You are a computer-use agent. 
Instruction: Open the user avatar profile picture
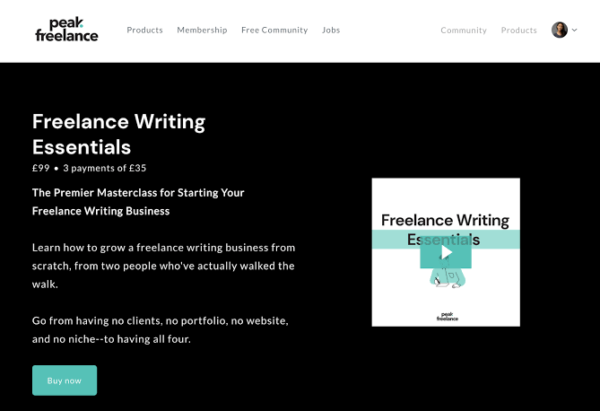pos(559,30)
